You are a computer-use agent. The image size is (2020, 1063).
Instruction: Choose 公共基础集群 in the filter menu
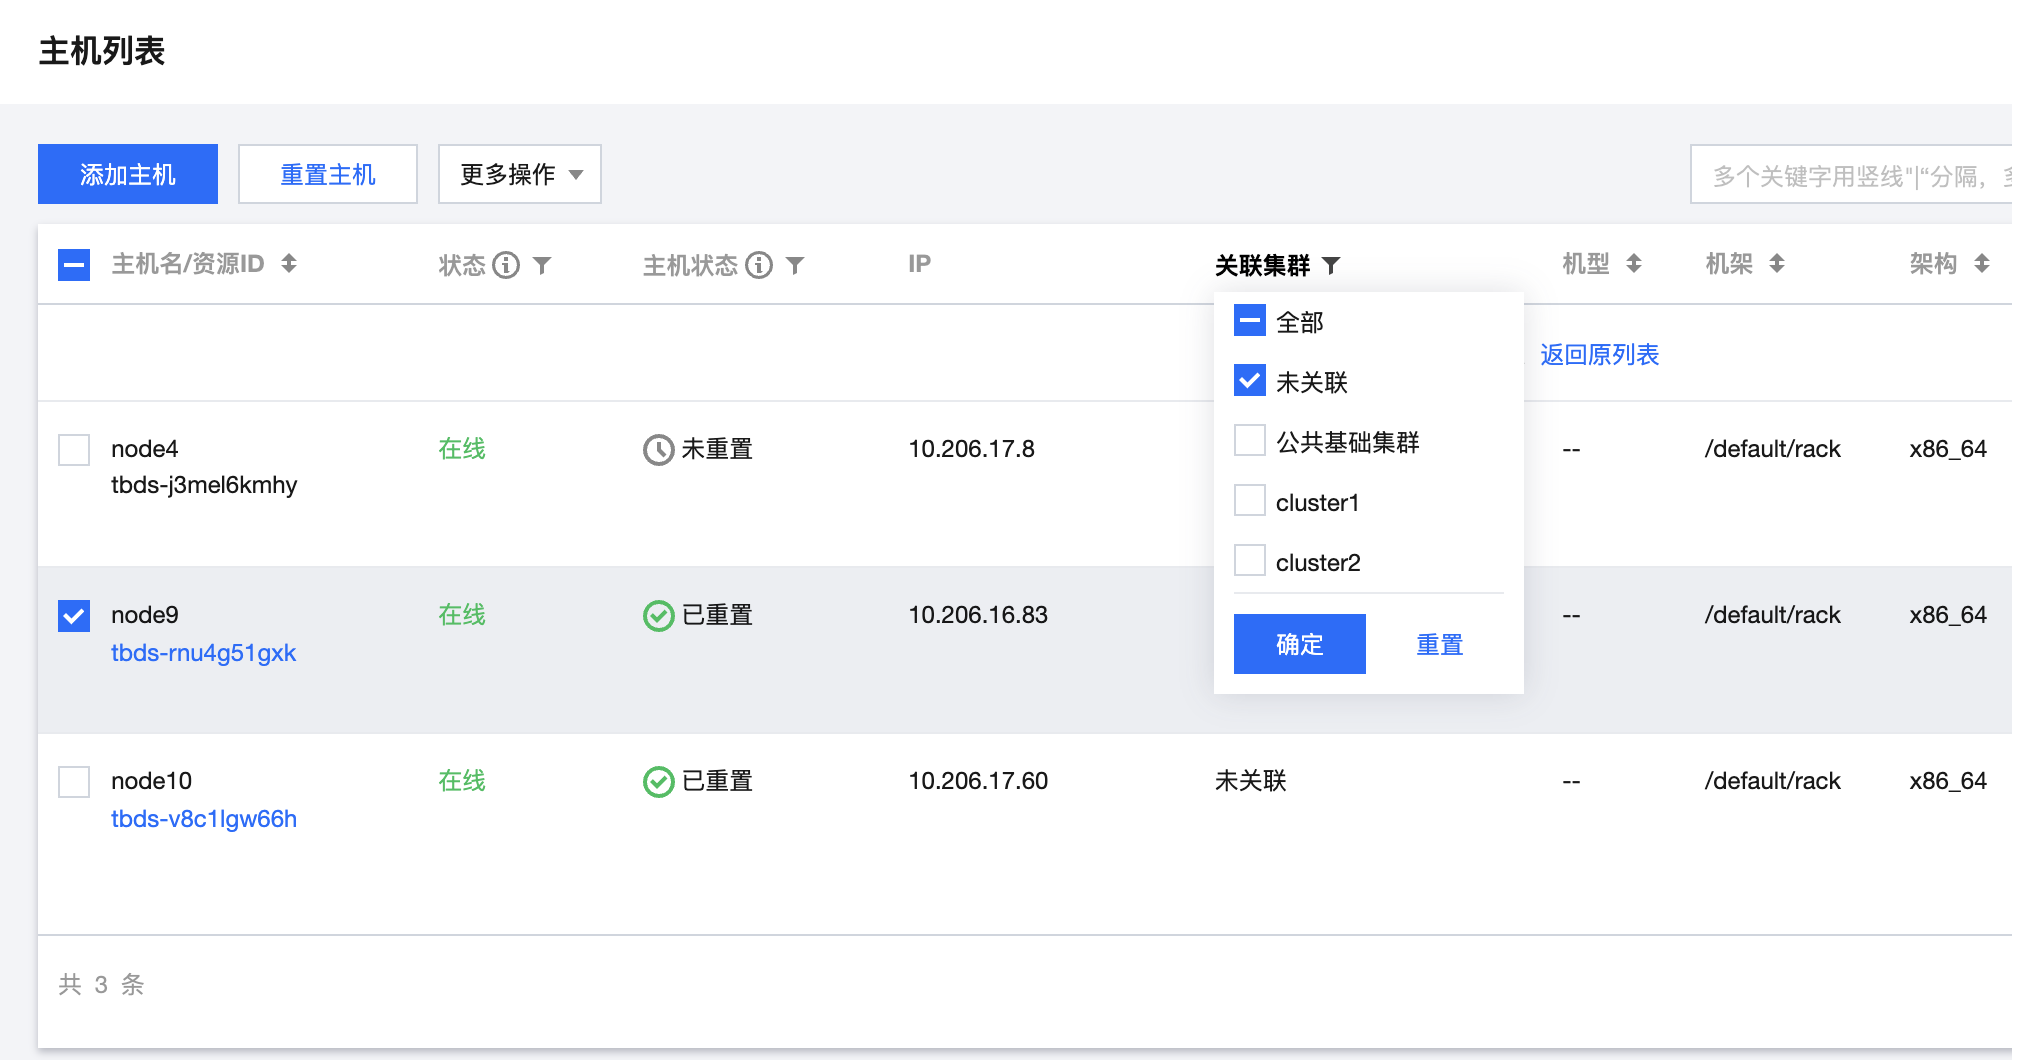point(1250,441)
